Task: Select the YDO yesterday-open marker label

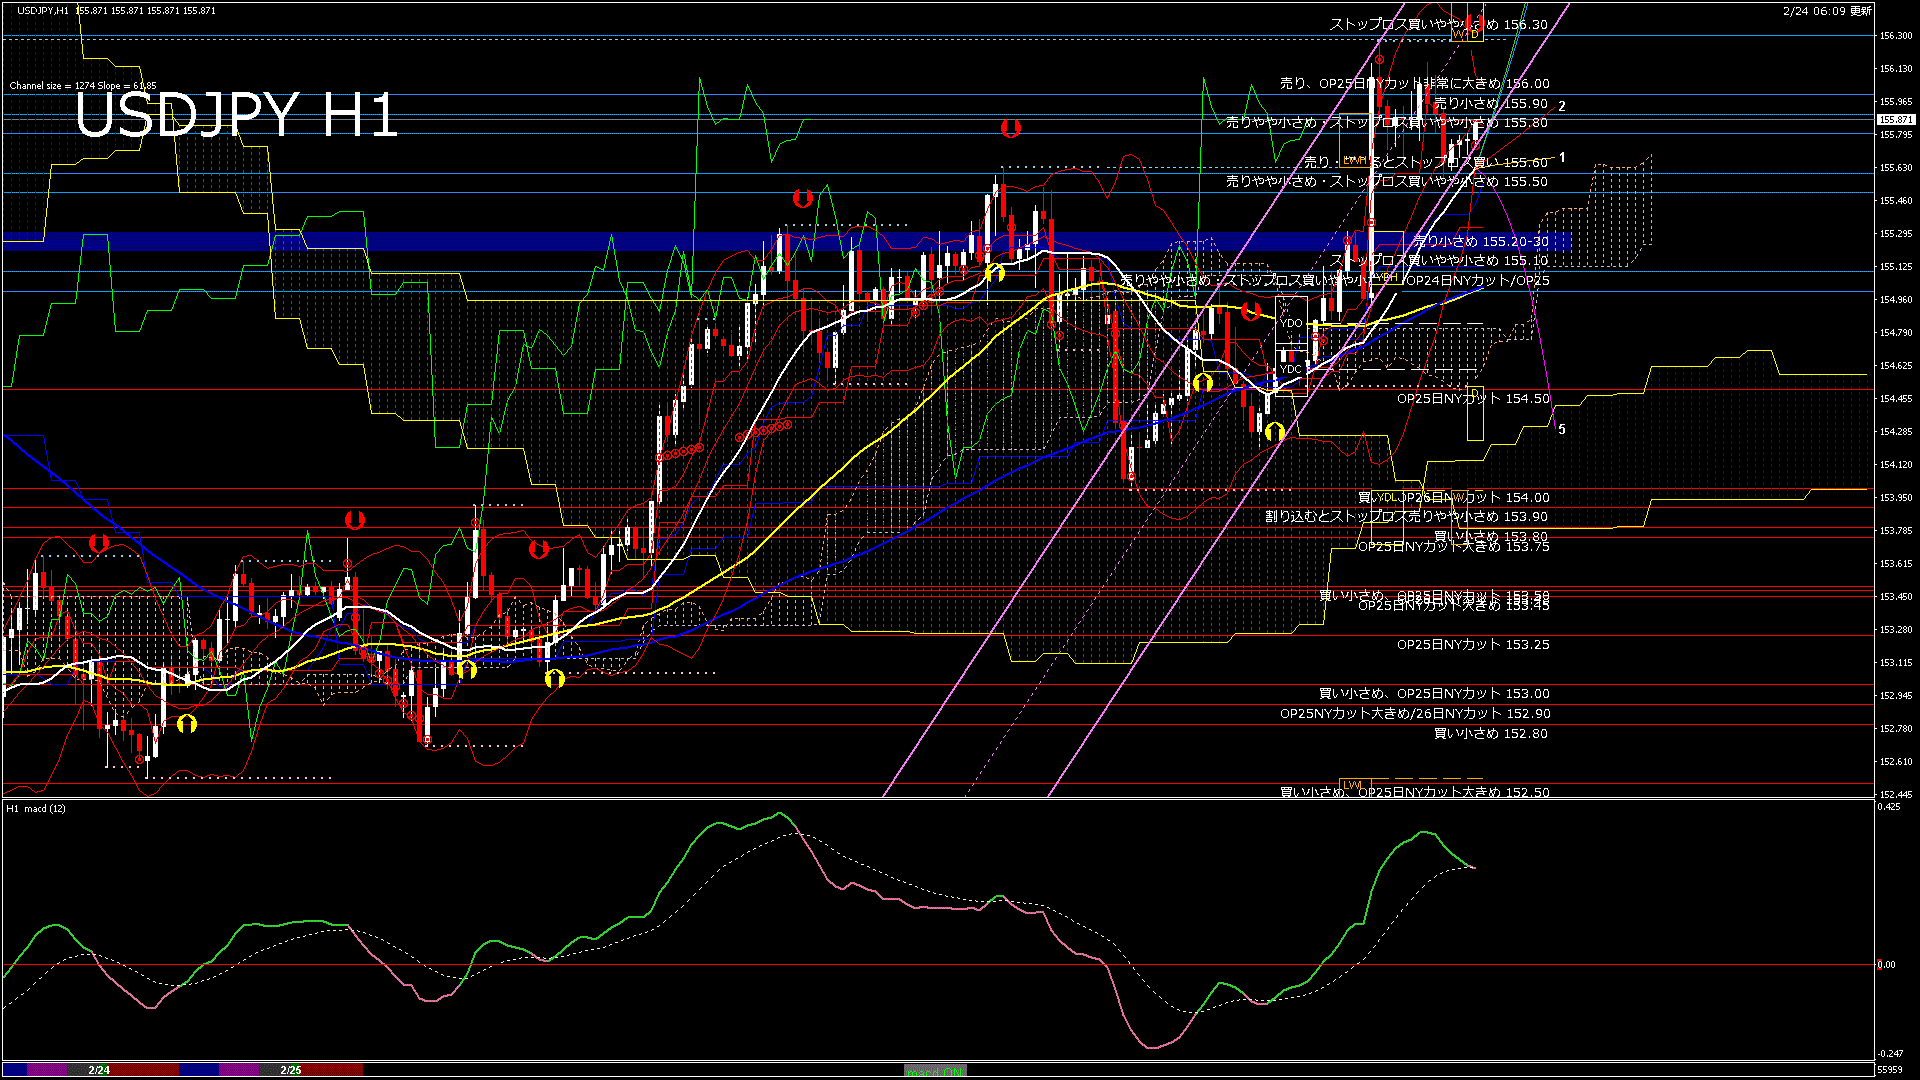Action: click(x=1290, y=322)
